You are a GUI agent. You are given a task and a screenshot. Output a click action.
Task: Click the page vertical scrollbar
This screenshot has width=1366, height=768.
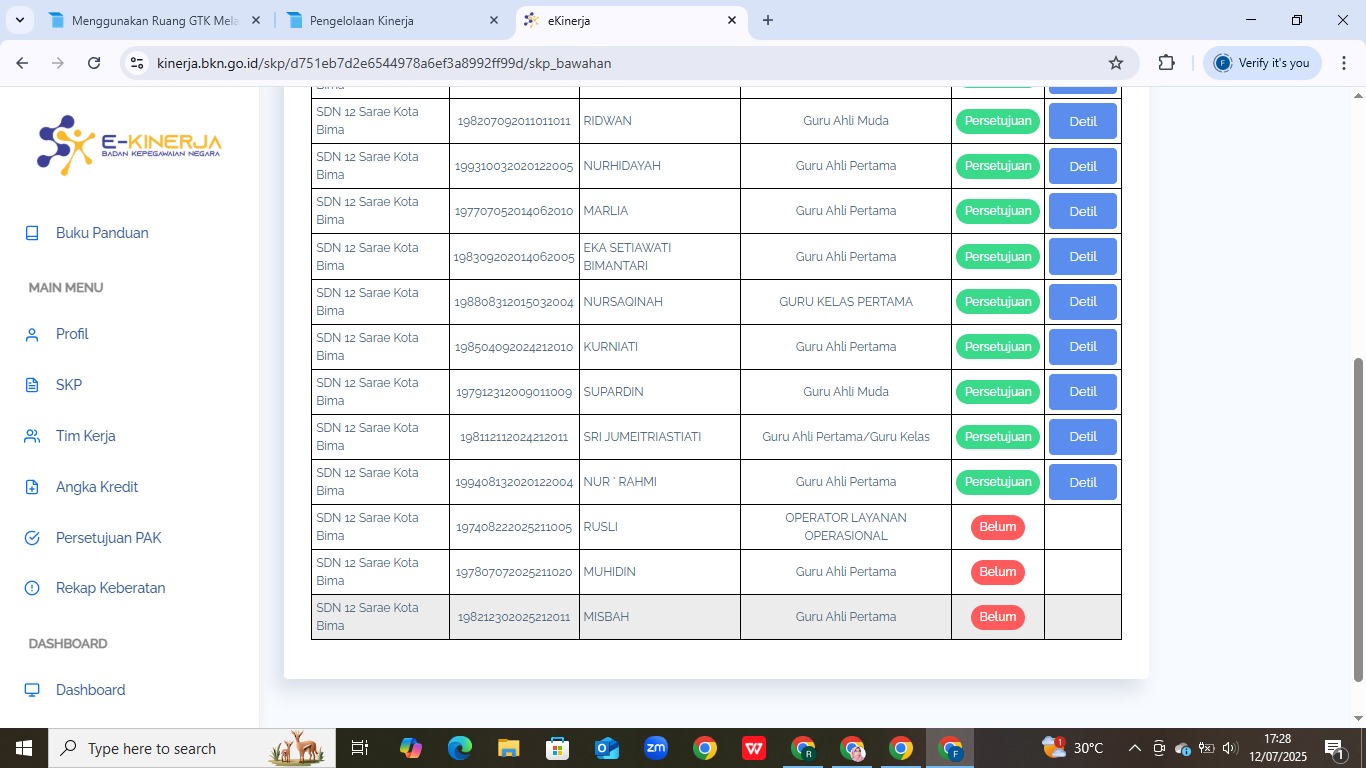click(x=1358, y=520)
